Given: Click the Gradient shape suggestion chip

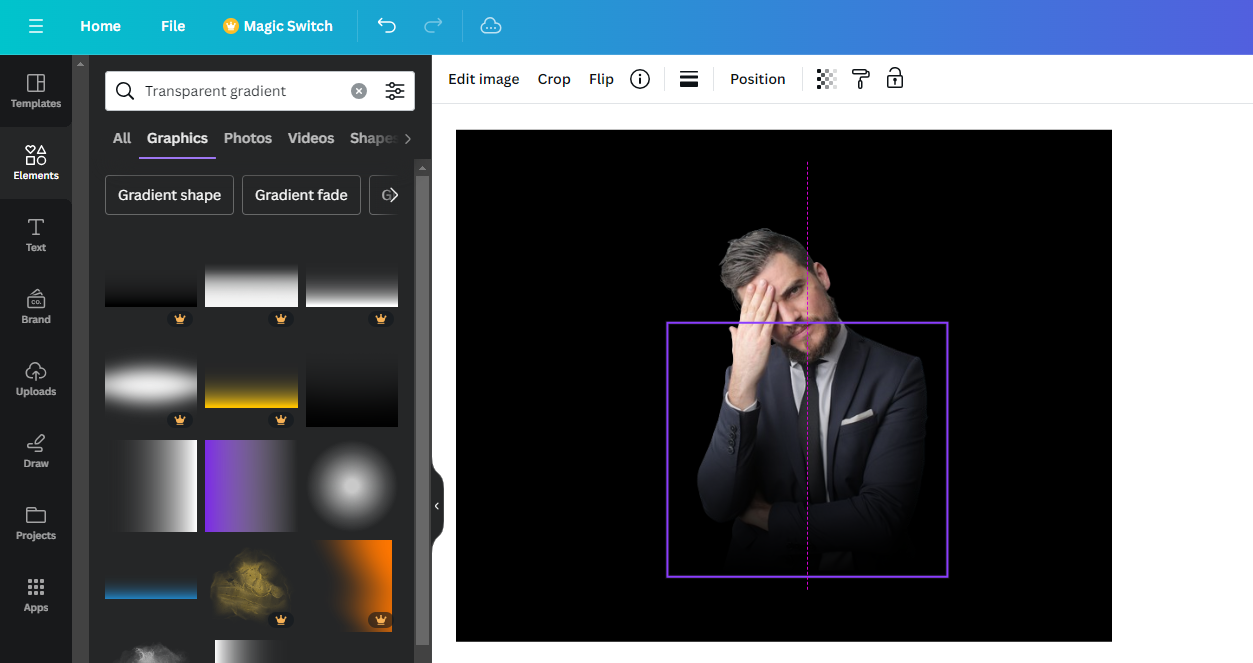Looking at the screenshot, I should coord(169,195).
